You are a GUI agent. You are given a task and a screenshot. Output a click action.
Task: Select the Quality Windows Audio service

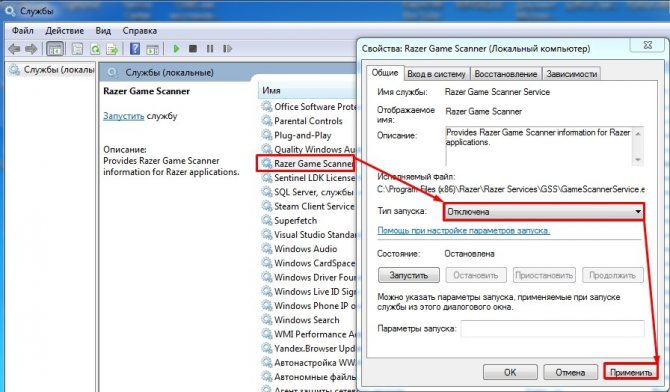point(309,149)
